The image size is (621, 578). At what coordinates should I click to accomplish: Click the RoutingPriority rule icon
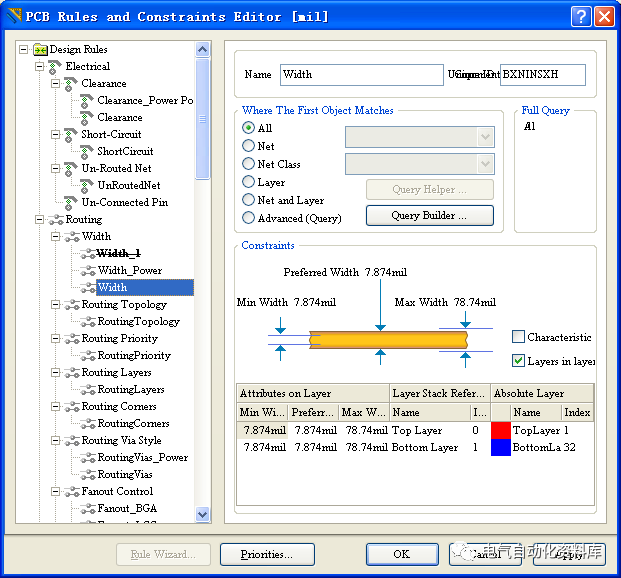pos(88,356)
